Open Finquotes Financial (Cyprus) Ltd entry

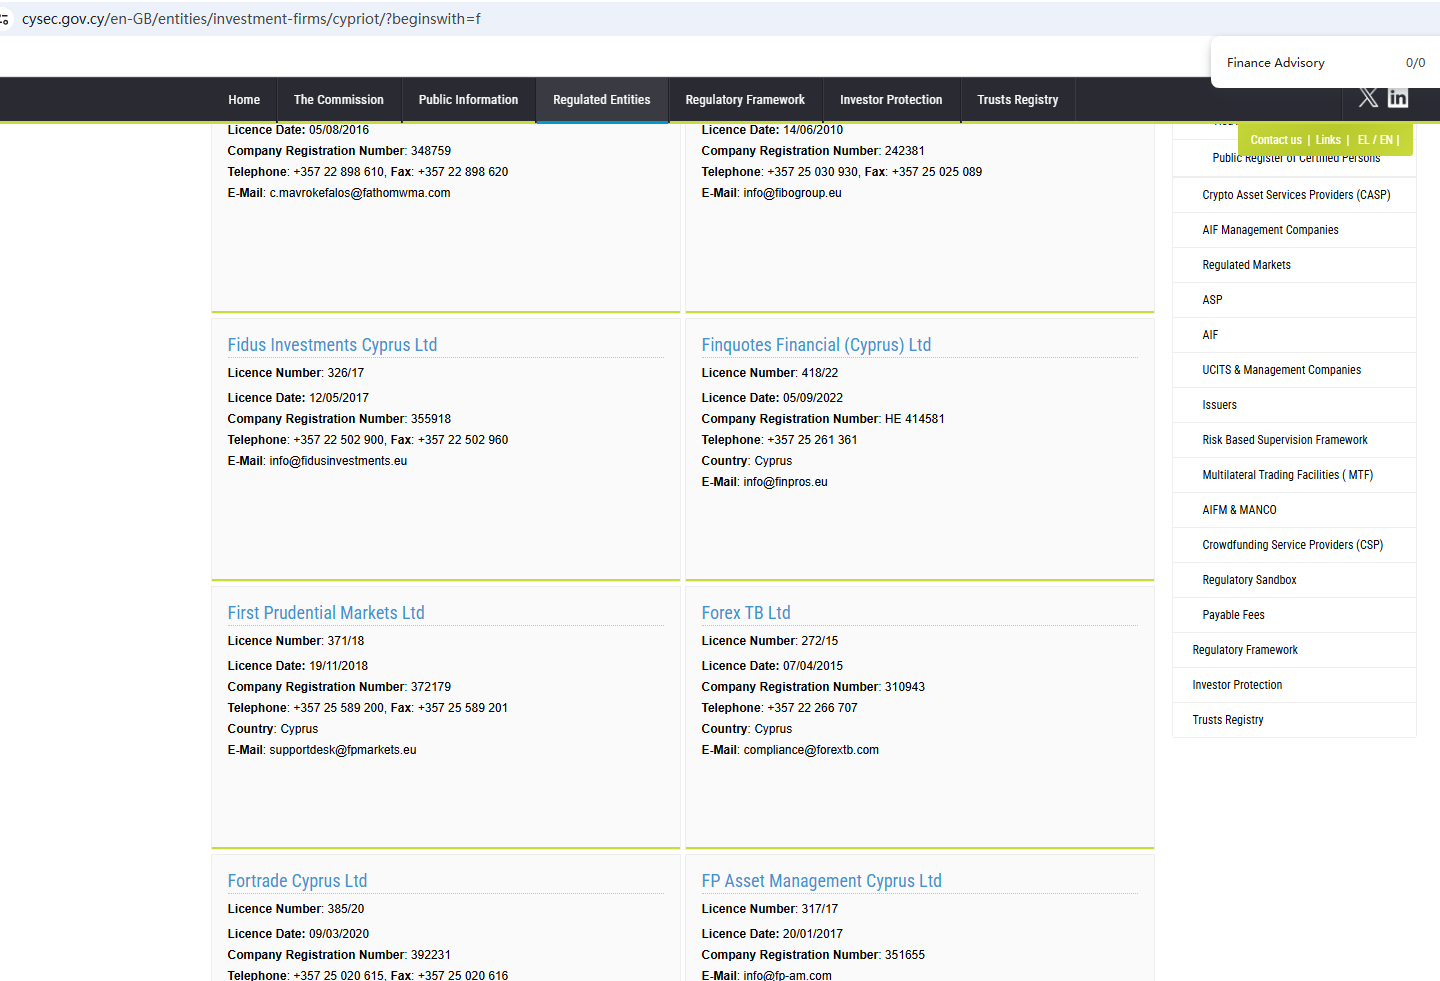click(x=816, y=345)
